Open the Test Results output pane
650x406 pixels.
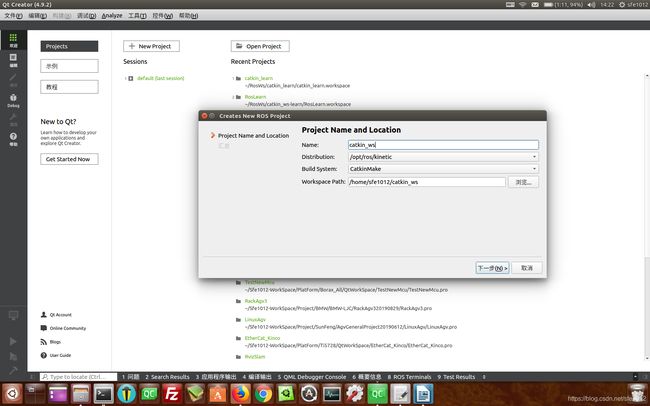(x=456, y=377)
